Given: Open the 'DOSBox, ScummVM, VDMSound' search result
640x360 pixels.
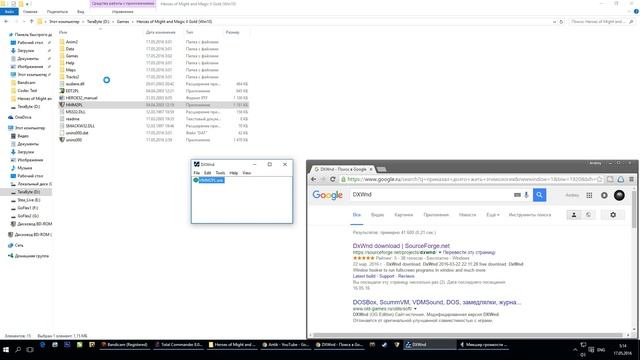Looking at the screenshot, I should (x=437, y=302).
